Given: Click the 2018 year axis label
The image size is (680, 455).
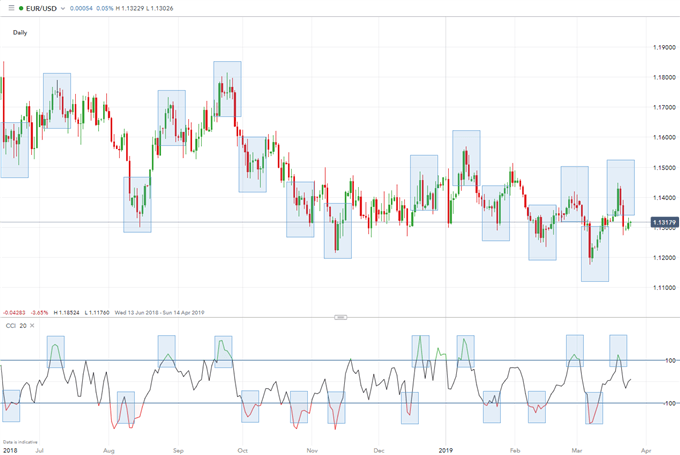Looking at the screenshot, I should pyautogui.click(x=10, y=451).
